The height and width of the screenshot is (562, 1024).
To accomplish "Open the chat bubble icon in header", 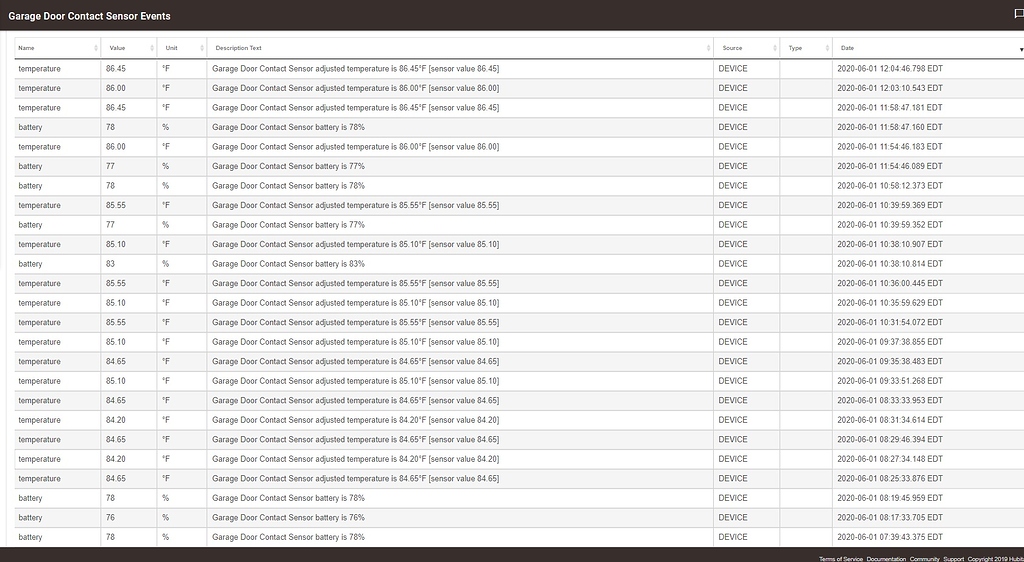I will (1019, 15).
